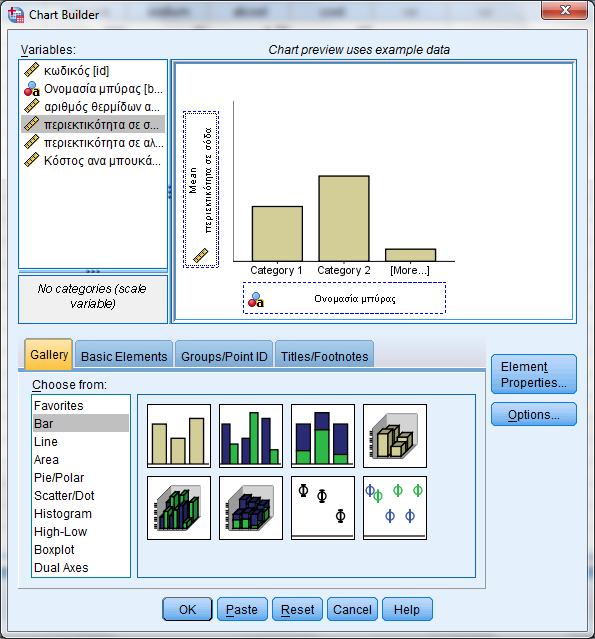Select variable αριθμός θερμίδων
The width and height of the screenshot is (595, 639).
[93, 106]
